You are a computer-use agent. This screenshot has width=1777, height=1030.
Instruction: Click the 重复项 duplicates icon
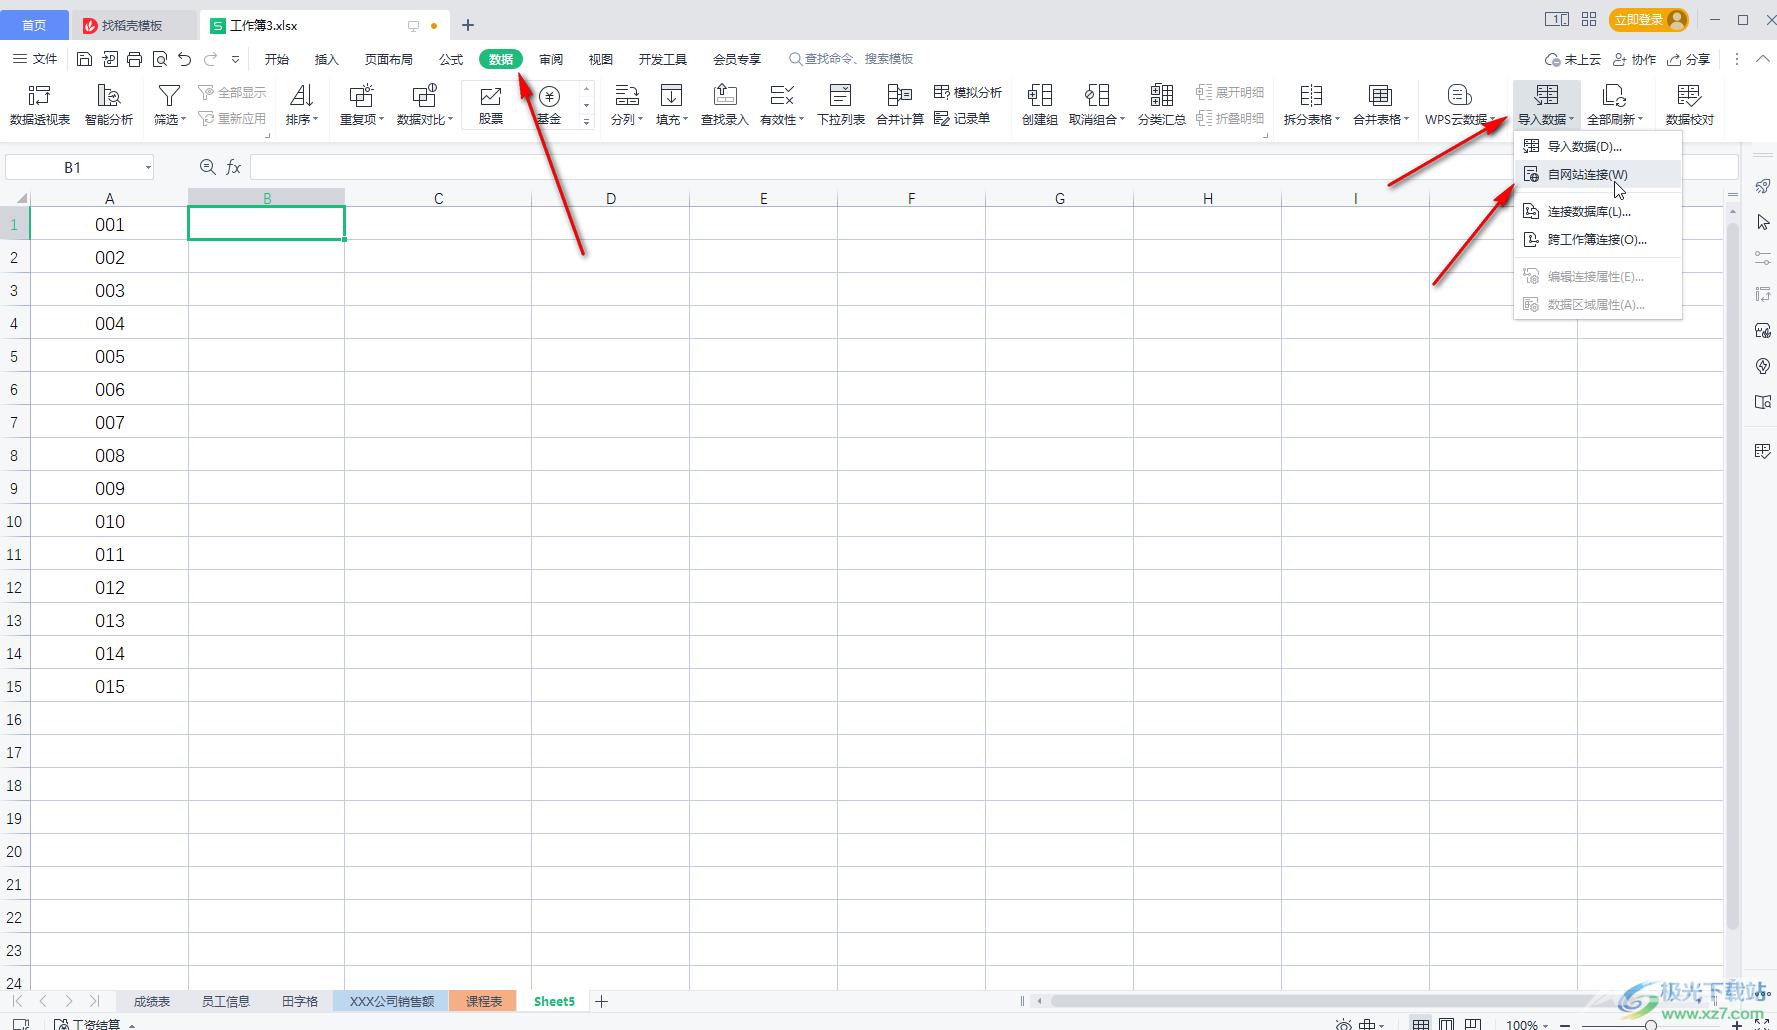[x=361, y=95]
